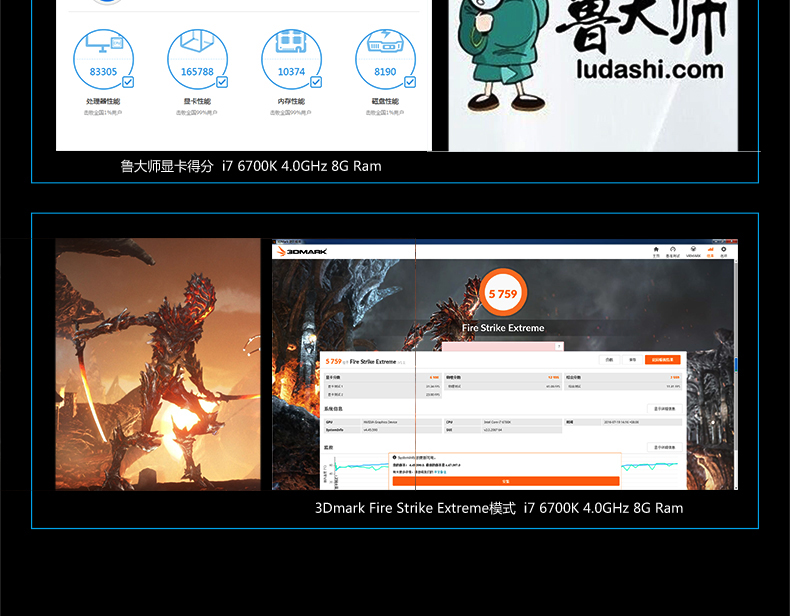Click the Ludashi mascot character image
790x616 pixels.
pos(501,54)
